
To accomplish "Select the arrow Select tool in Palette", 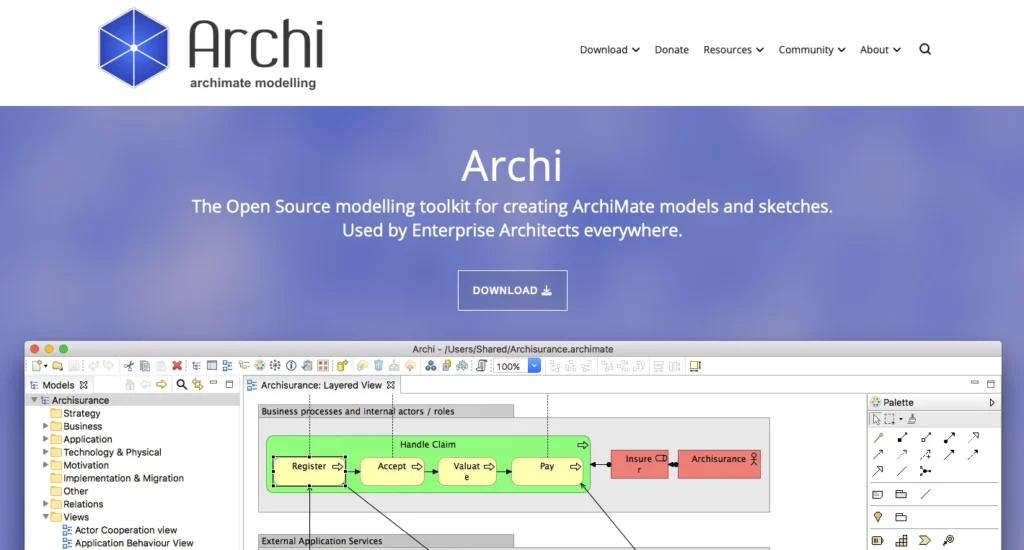I will [x=876, y=419].
